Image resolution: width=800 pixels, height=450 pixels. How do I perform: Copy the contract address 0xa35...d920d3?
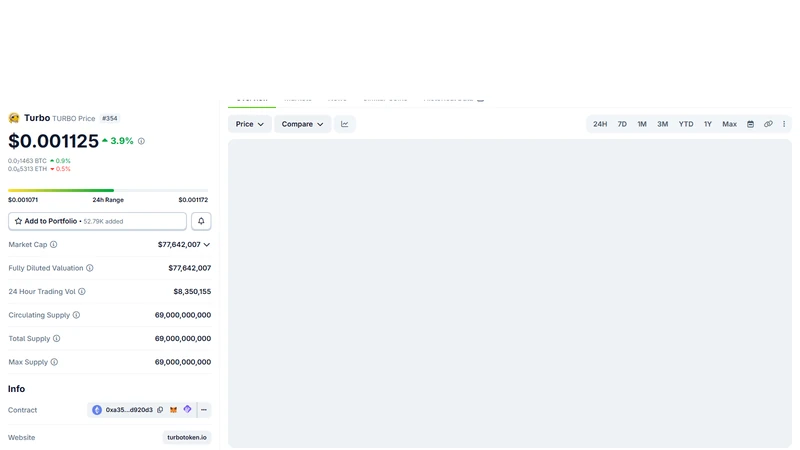coord(160,410)
